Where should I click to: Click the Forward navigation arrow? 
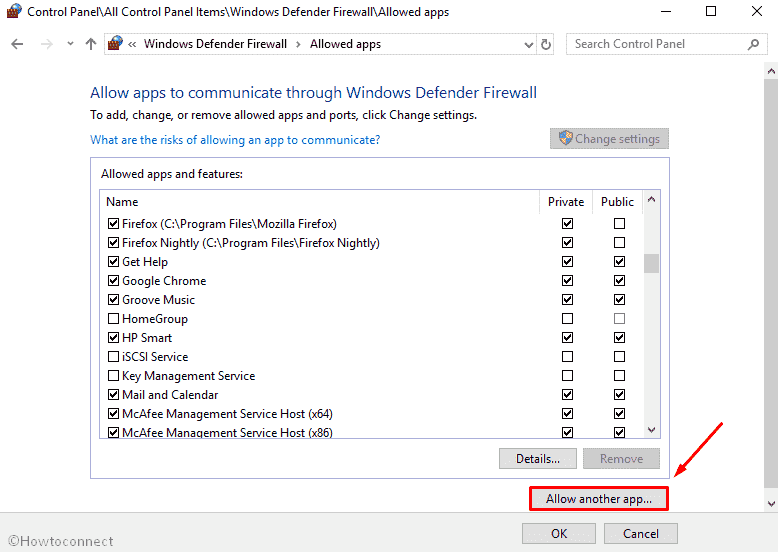(47, 44)
